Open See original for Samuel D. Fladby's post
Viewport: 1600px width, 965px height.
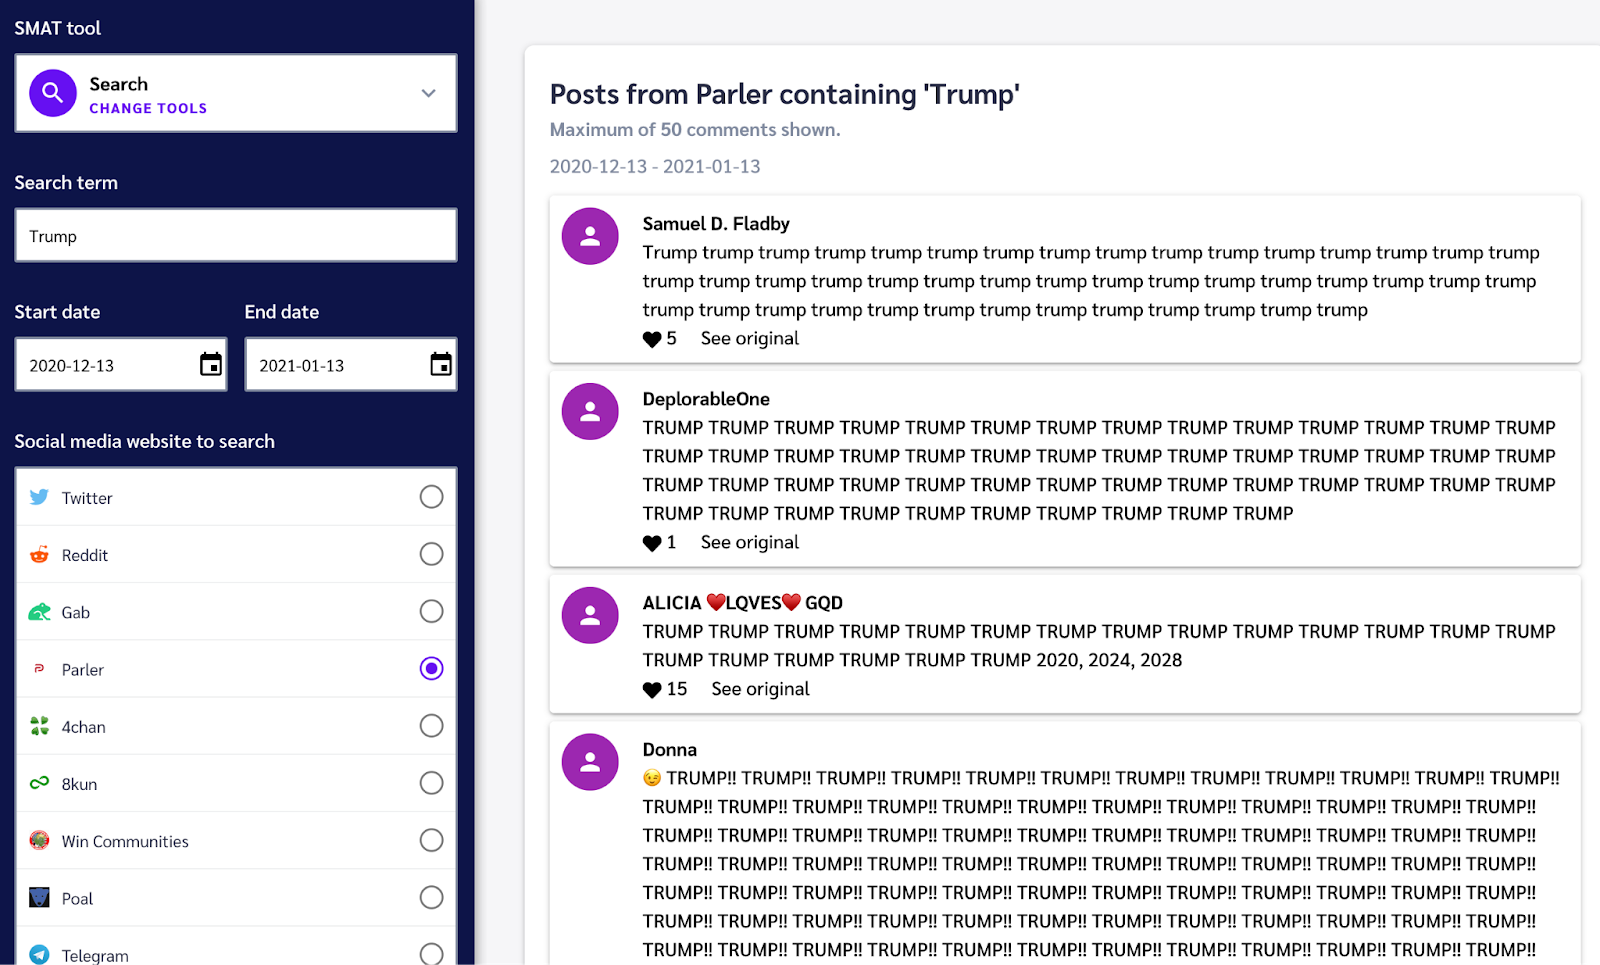click(750, 338)
